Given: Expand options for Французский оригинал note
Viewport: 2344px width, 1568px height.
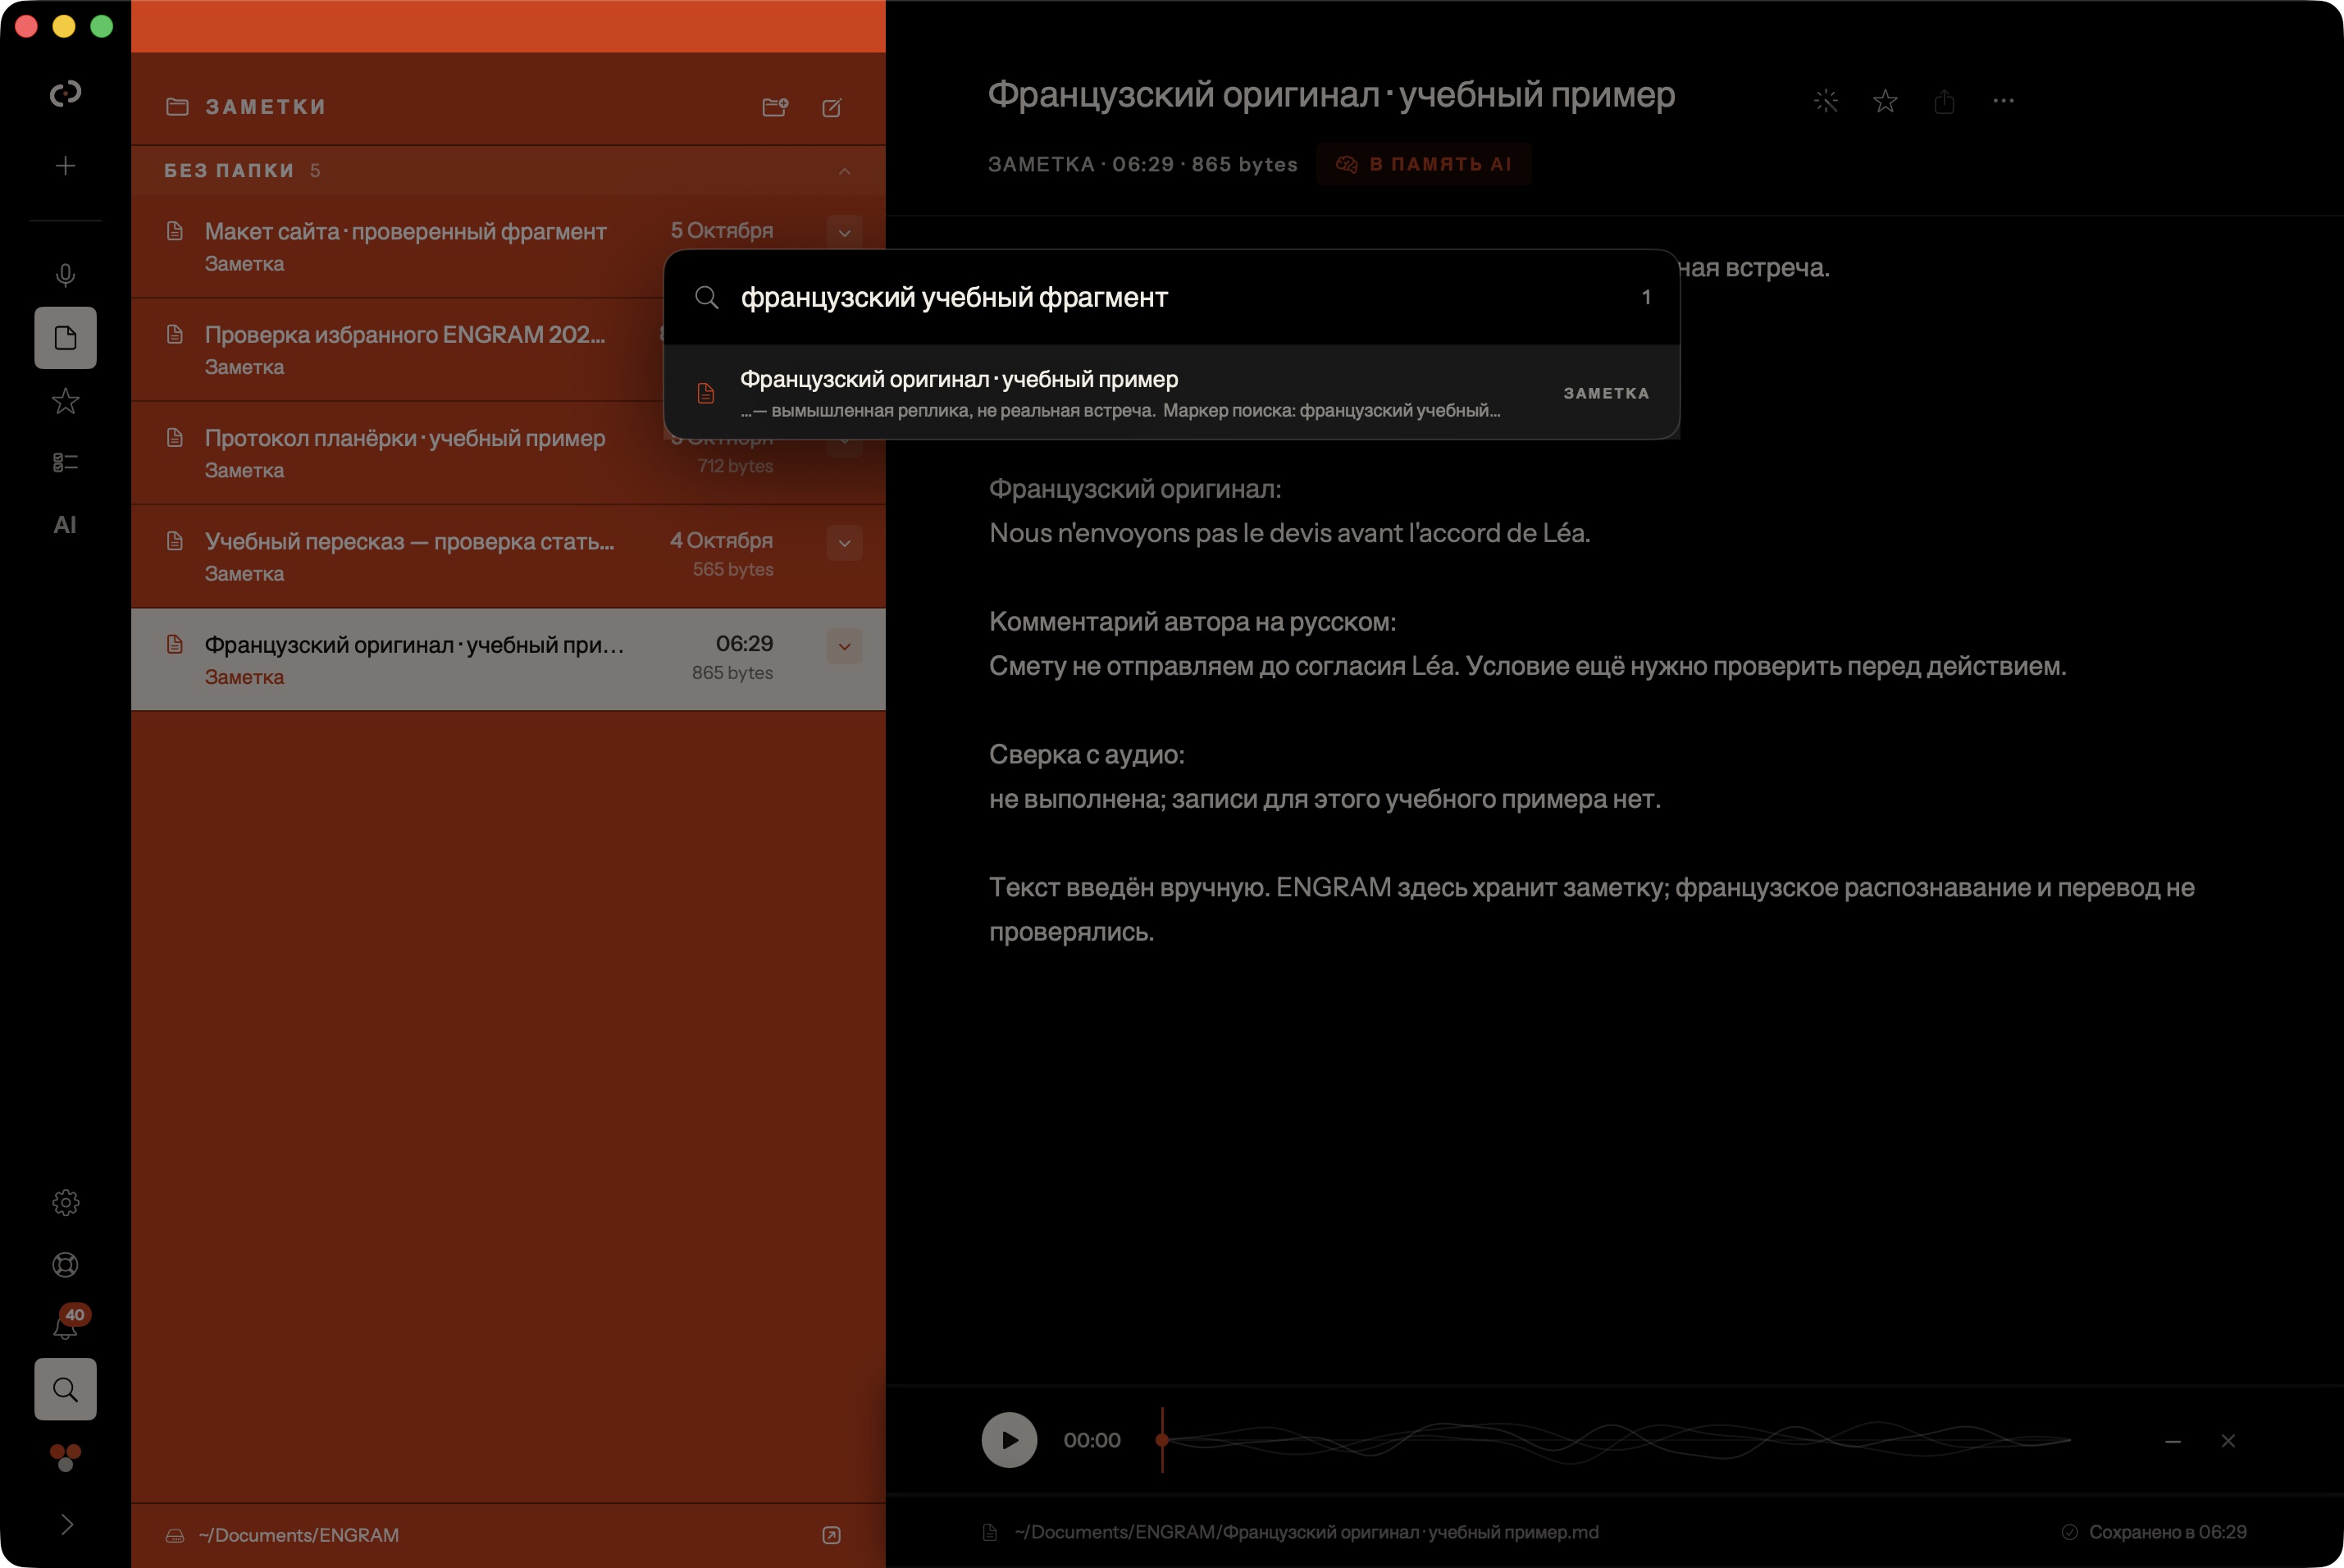Looking at the screenshot, I should (844, 646).
